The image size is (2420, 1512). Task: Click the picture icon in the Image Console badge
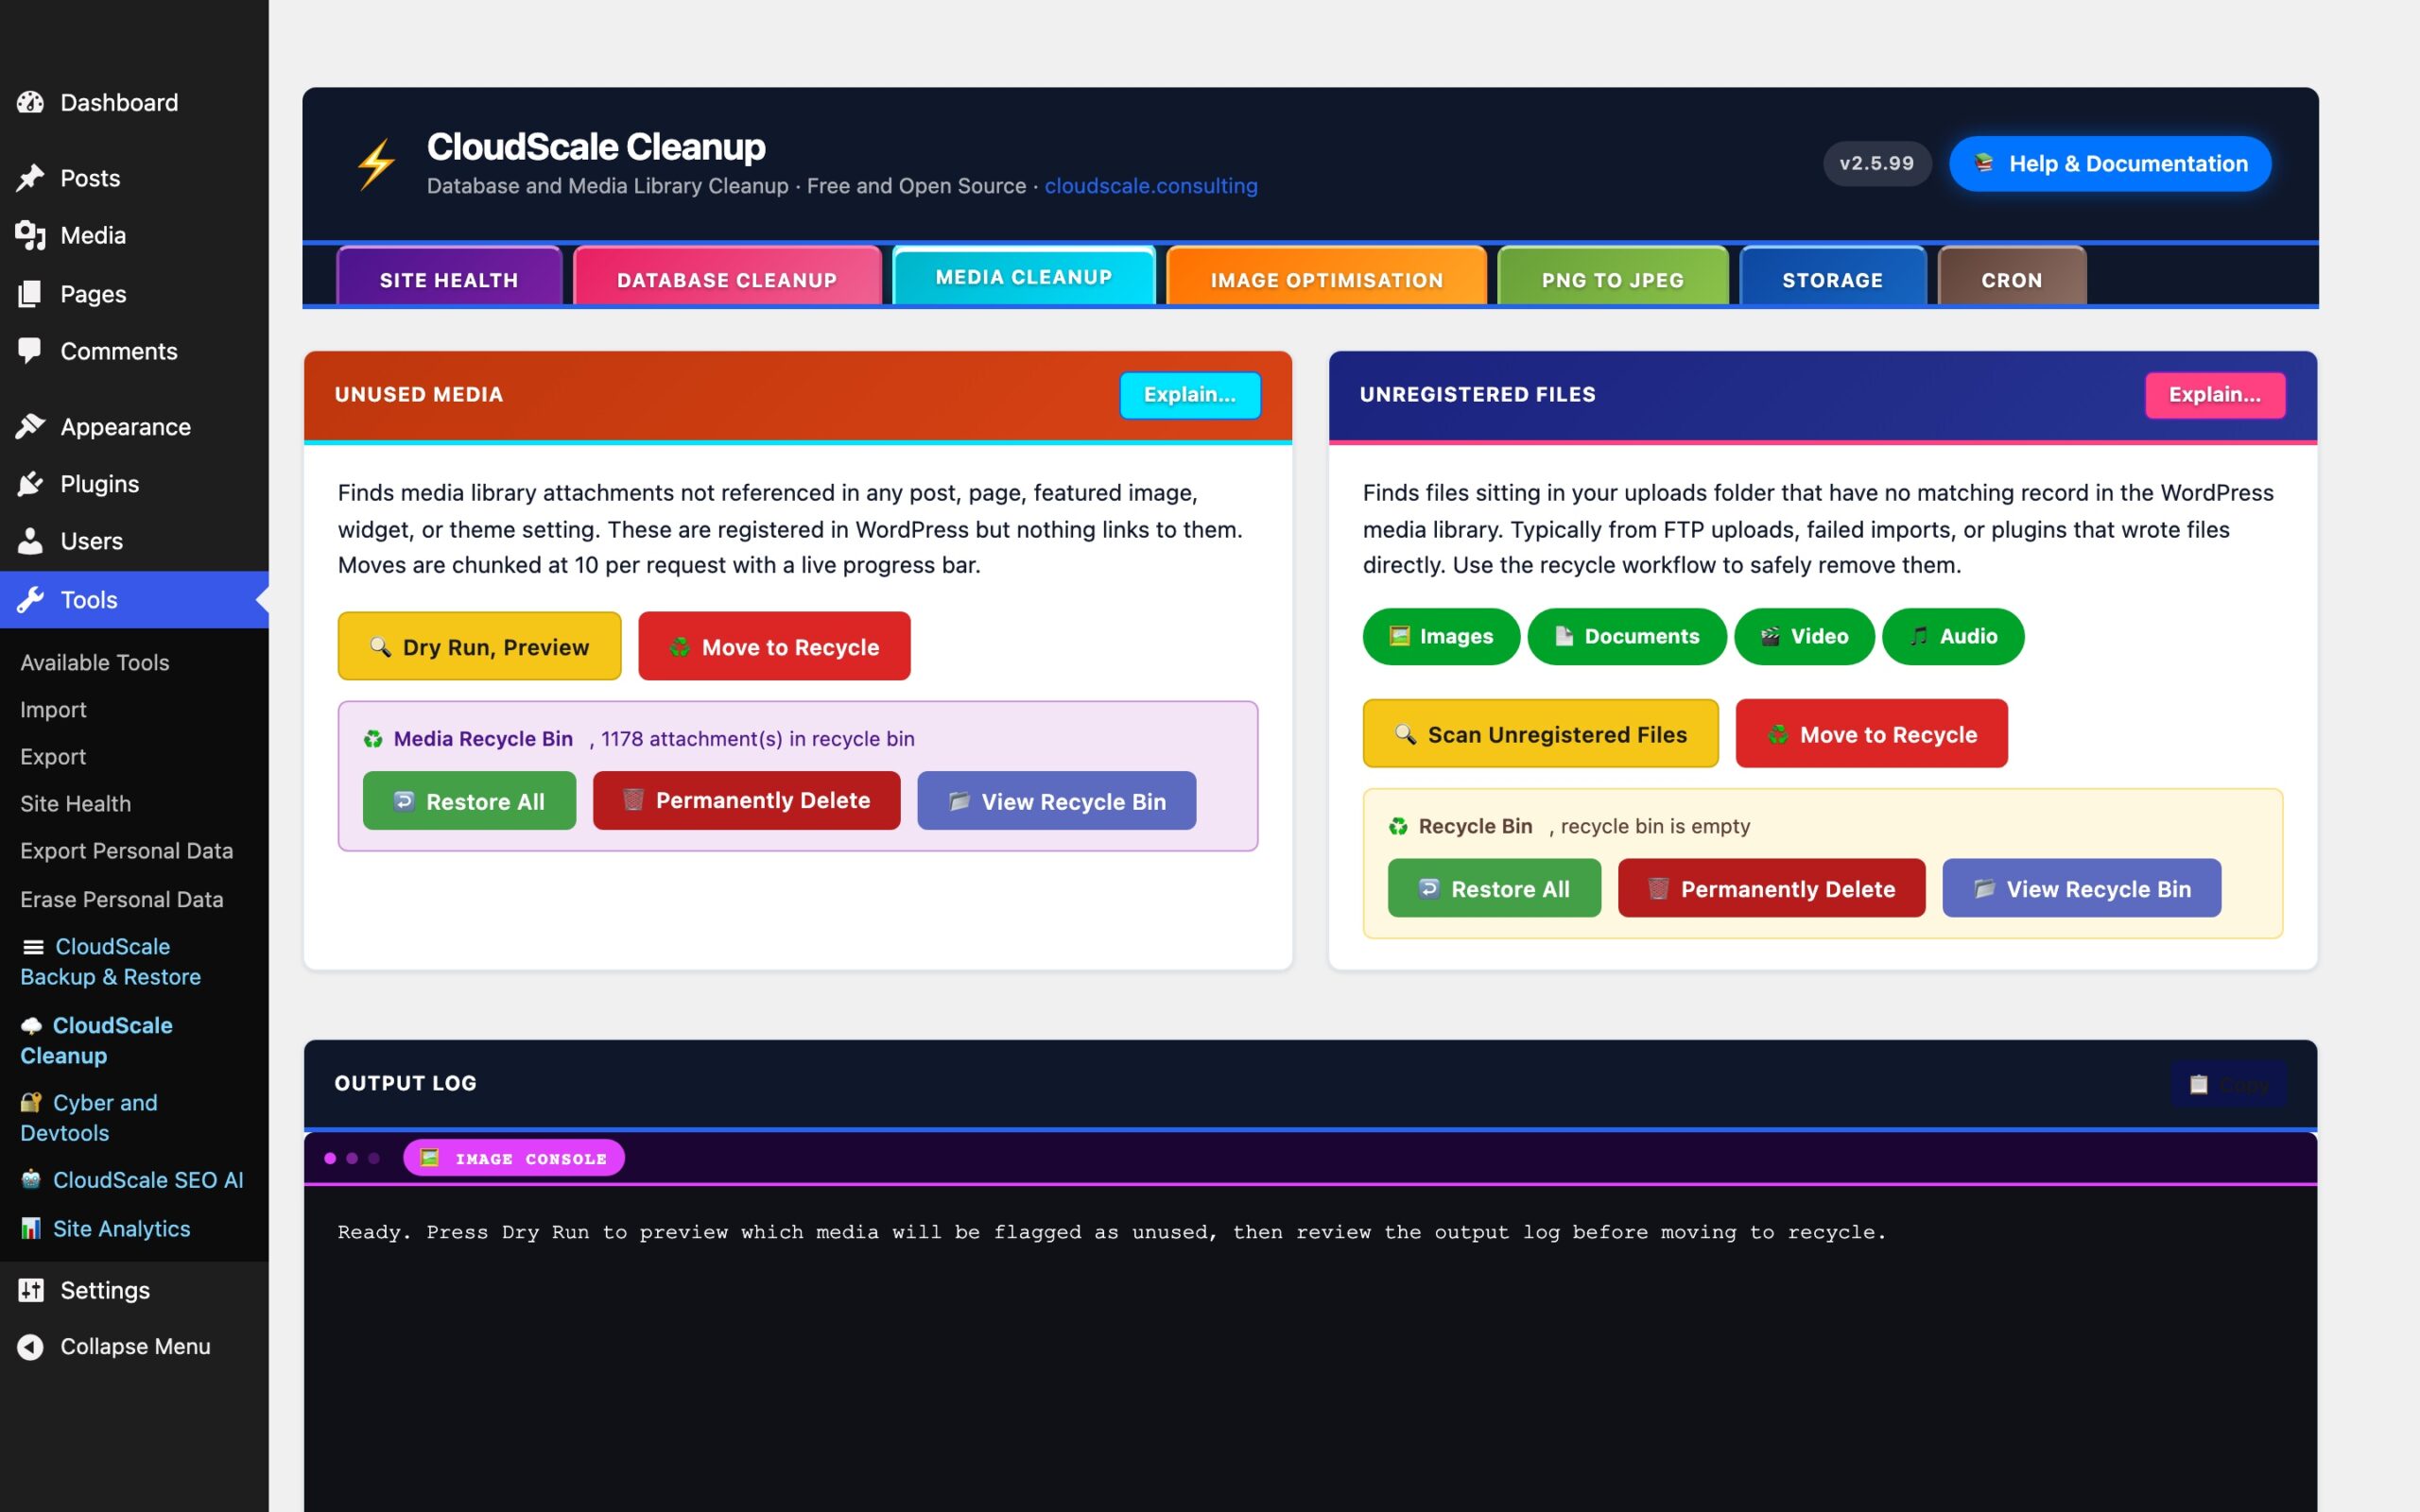click(430, 1158)
